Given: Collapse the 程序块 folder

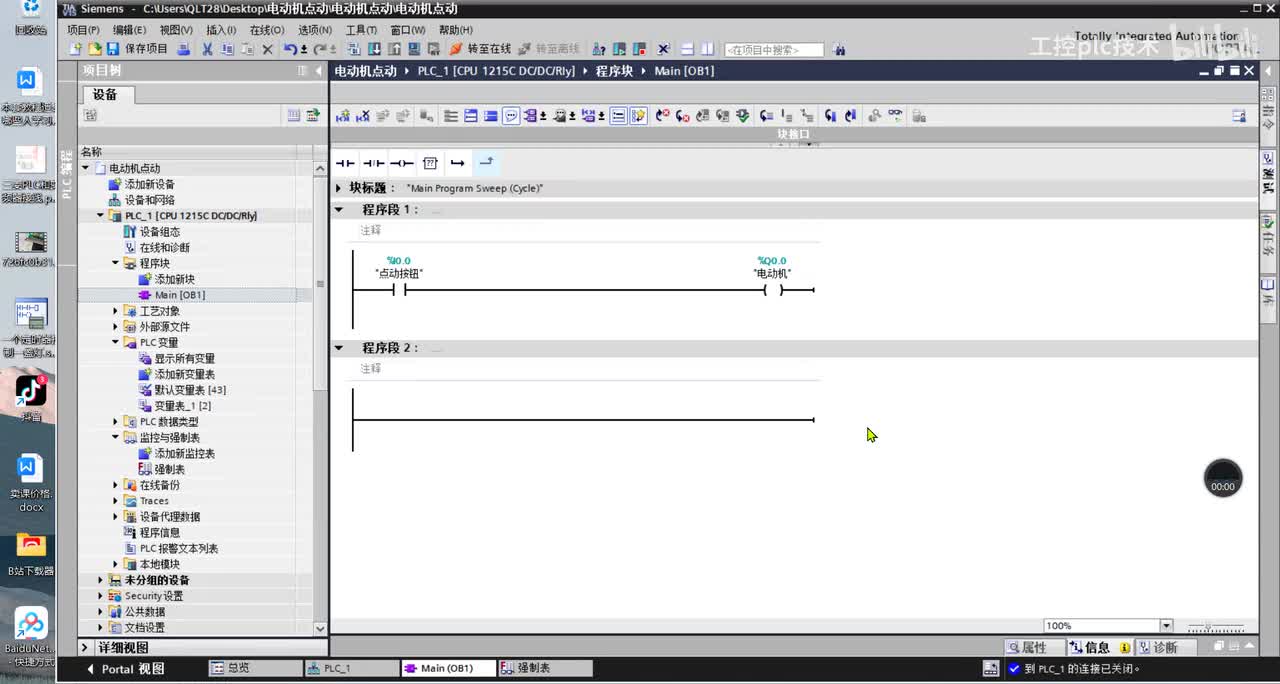Looking at the screenshot, I should tap(116, 263).
